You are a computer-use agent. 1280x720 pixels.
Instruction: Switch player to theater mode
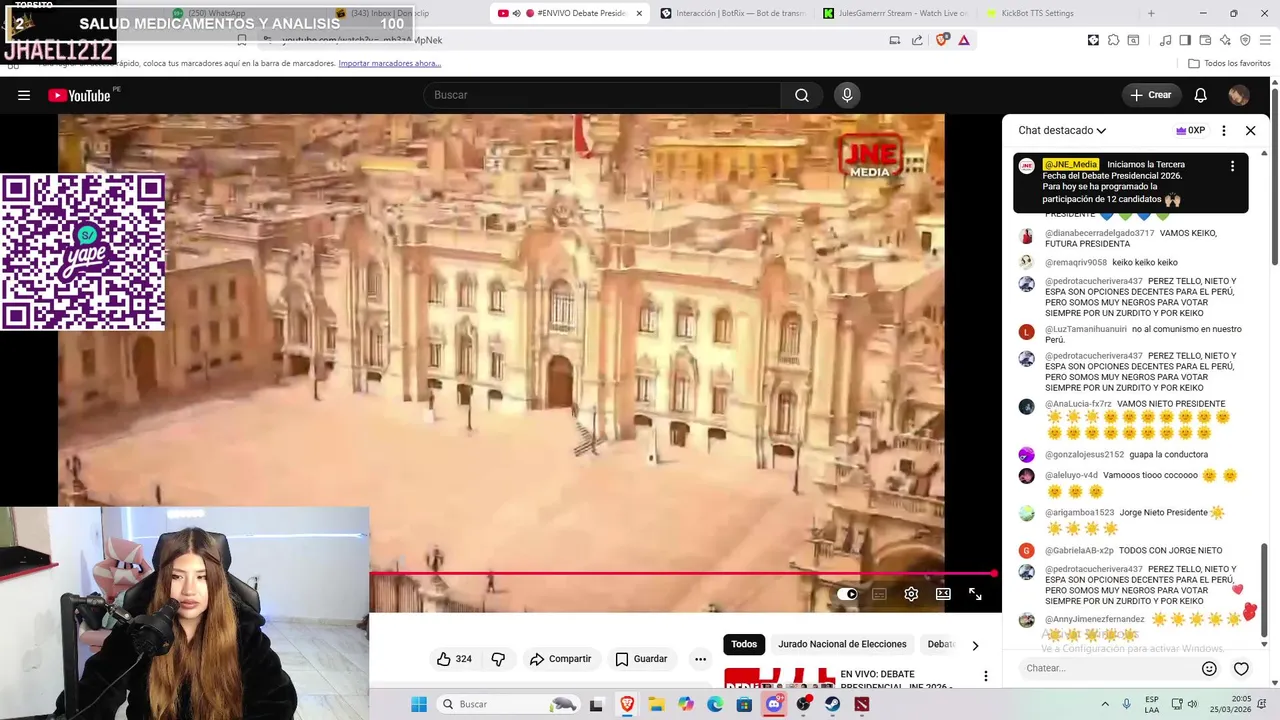943,594
